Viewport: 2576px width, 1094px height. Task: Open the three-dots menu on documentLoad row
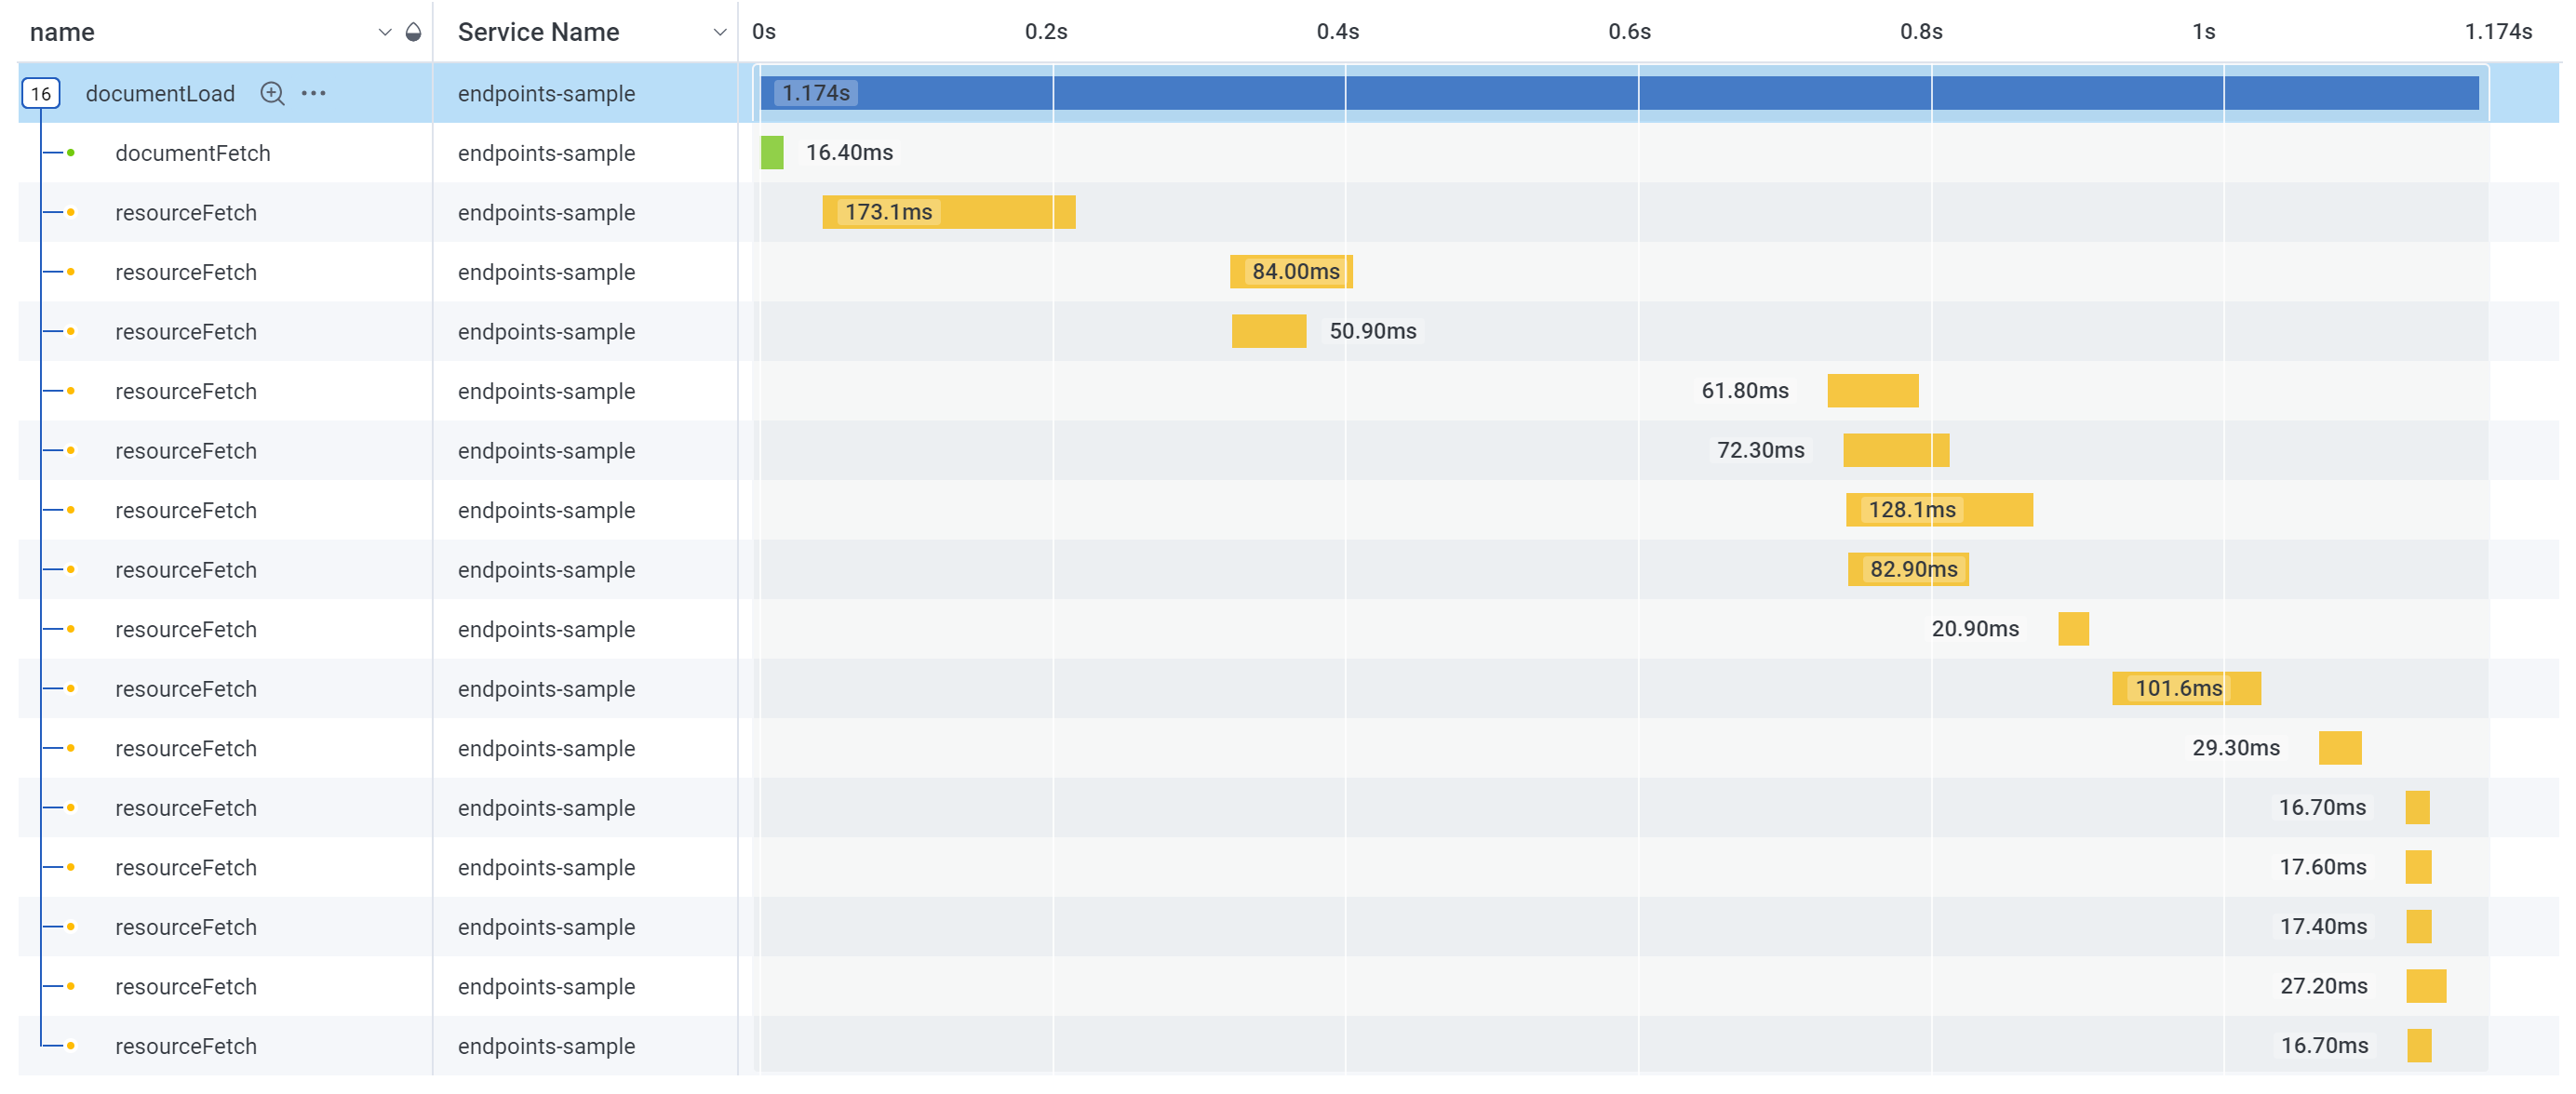point(314,93)
